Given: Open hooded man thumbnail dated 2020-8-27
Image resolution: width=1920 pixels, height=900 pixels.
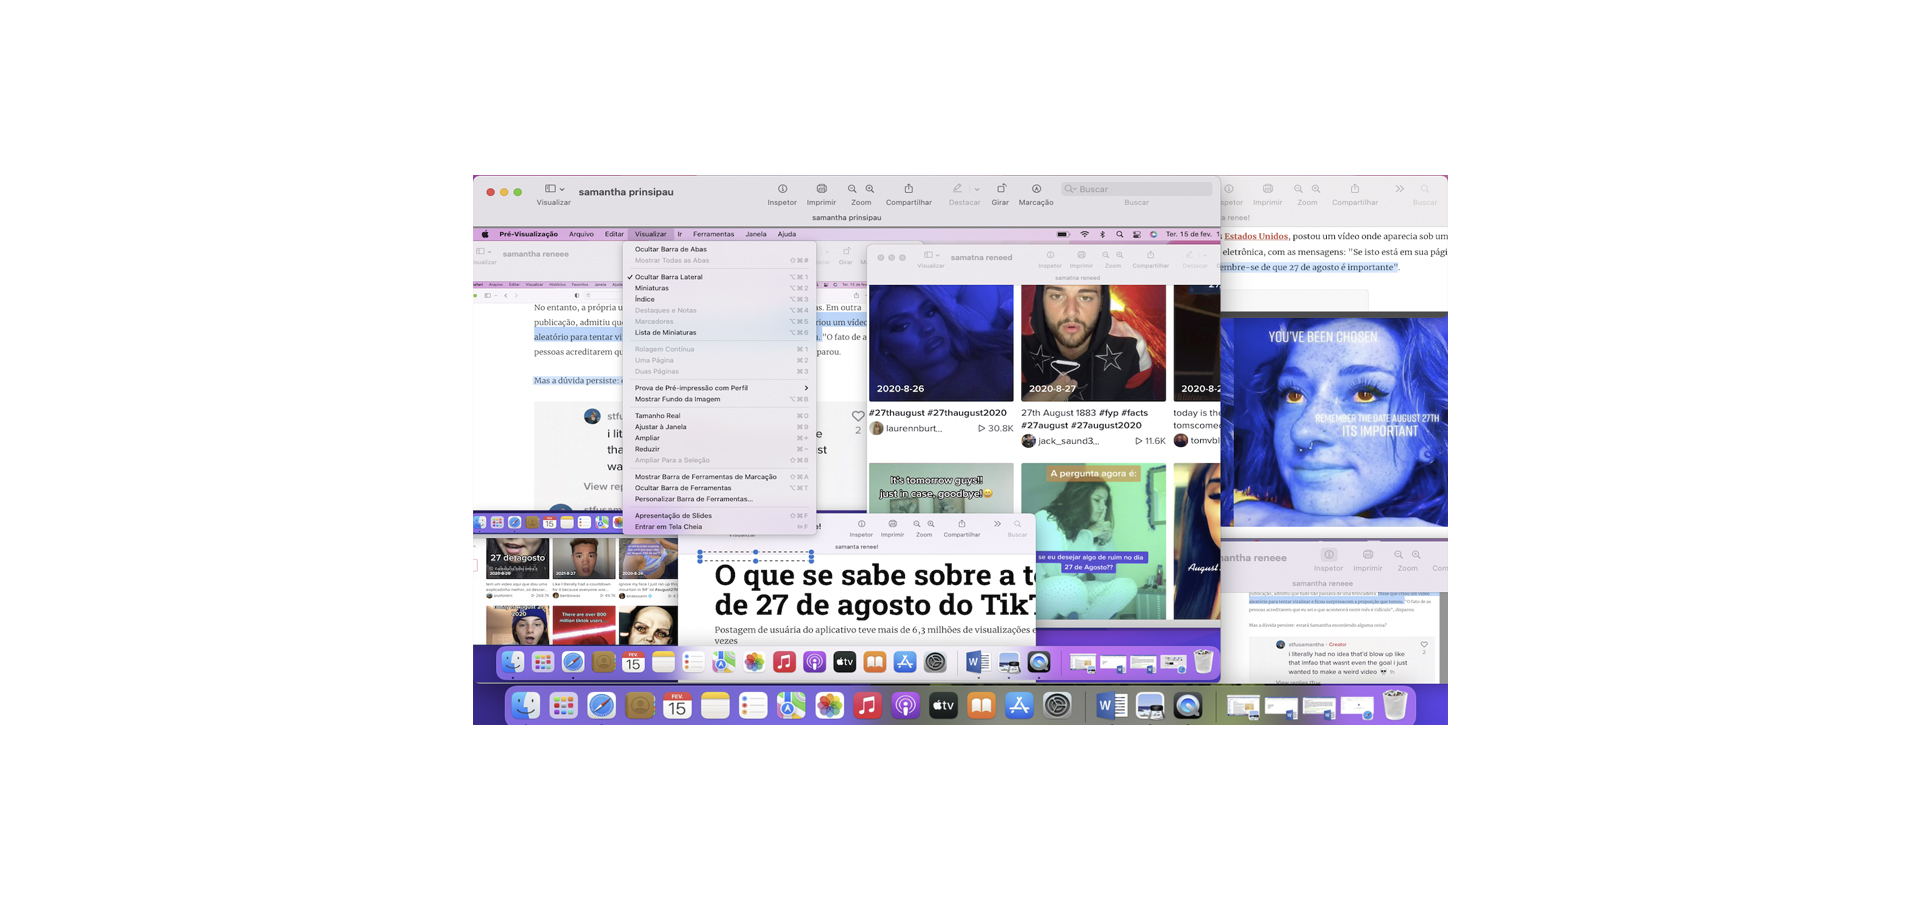Looking at the screenshot, I should [1093, 343].
